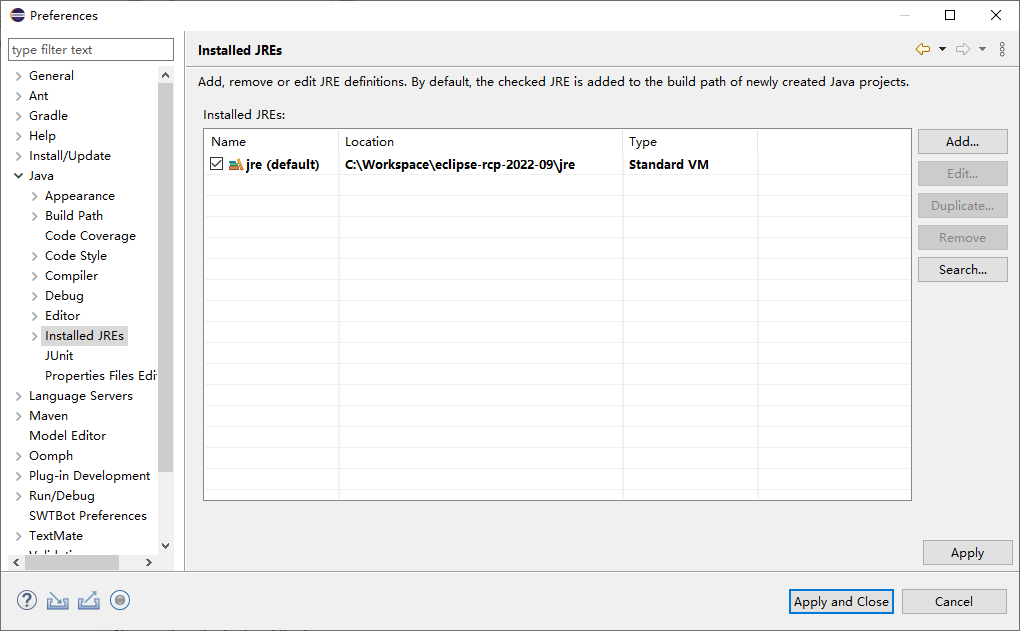1020x631 pixels.
Task: Open the Appearance preference page
Action: tap(80, 196)
